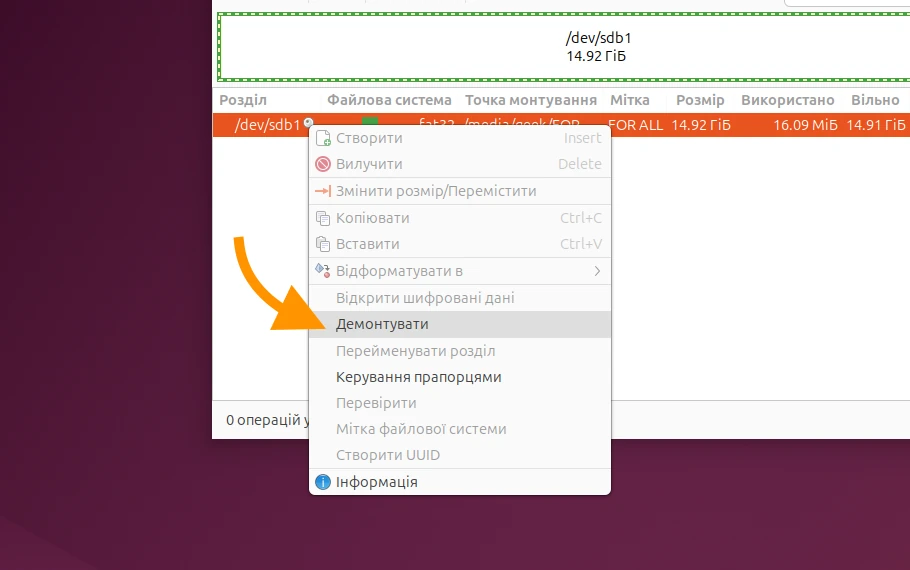Choose Вставити menu entry
The width and height of the screenshot is (910, 570).
[460, 244]
